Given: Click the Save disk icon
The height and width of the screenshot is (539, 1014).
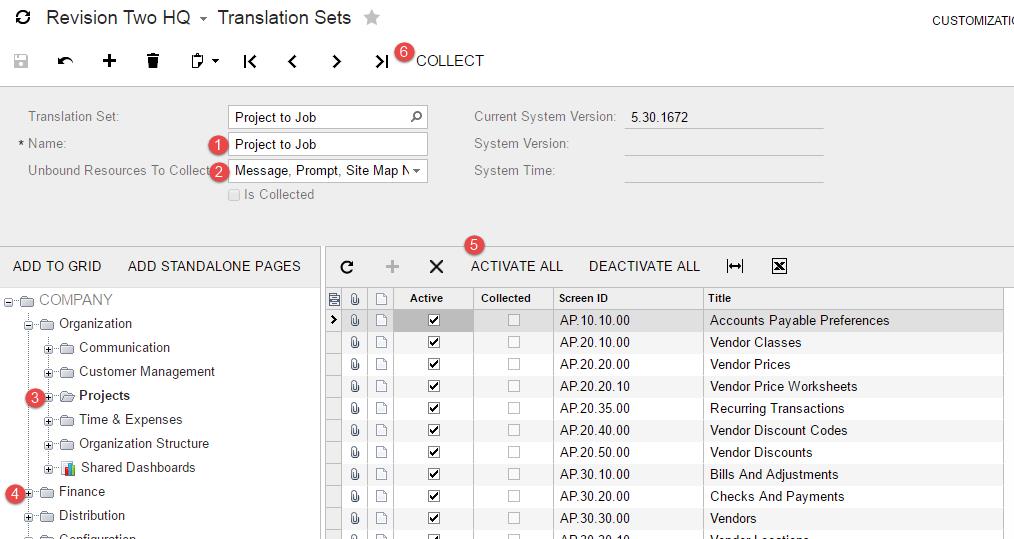Looking at the screenshot, I should point(21,61).
